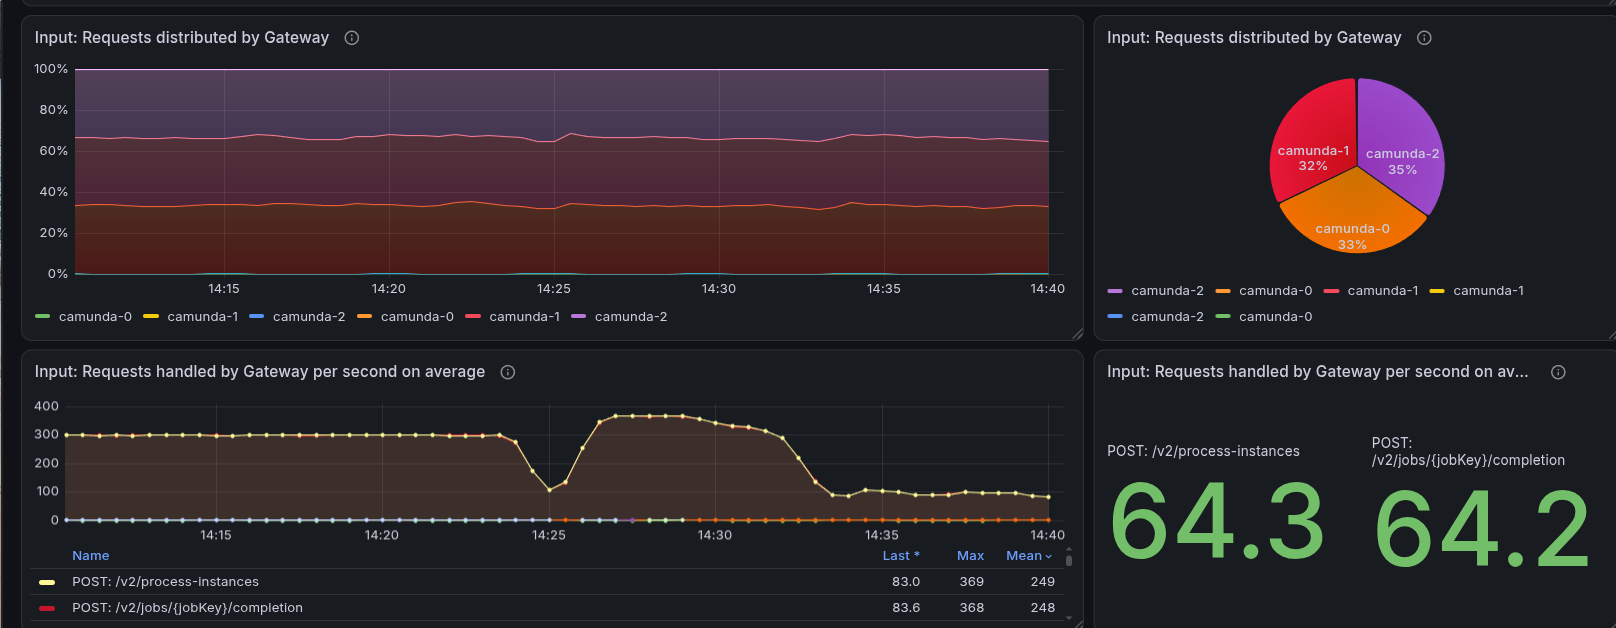1616x628 pixels.
Task: Open pie chart 'Input: Requests distributed by Gateway' title menu
Action: point(1254,38)
